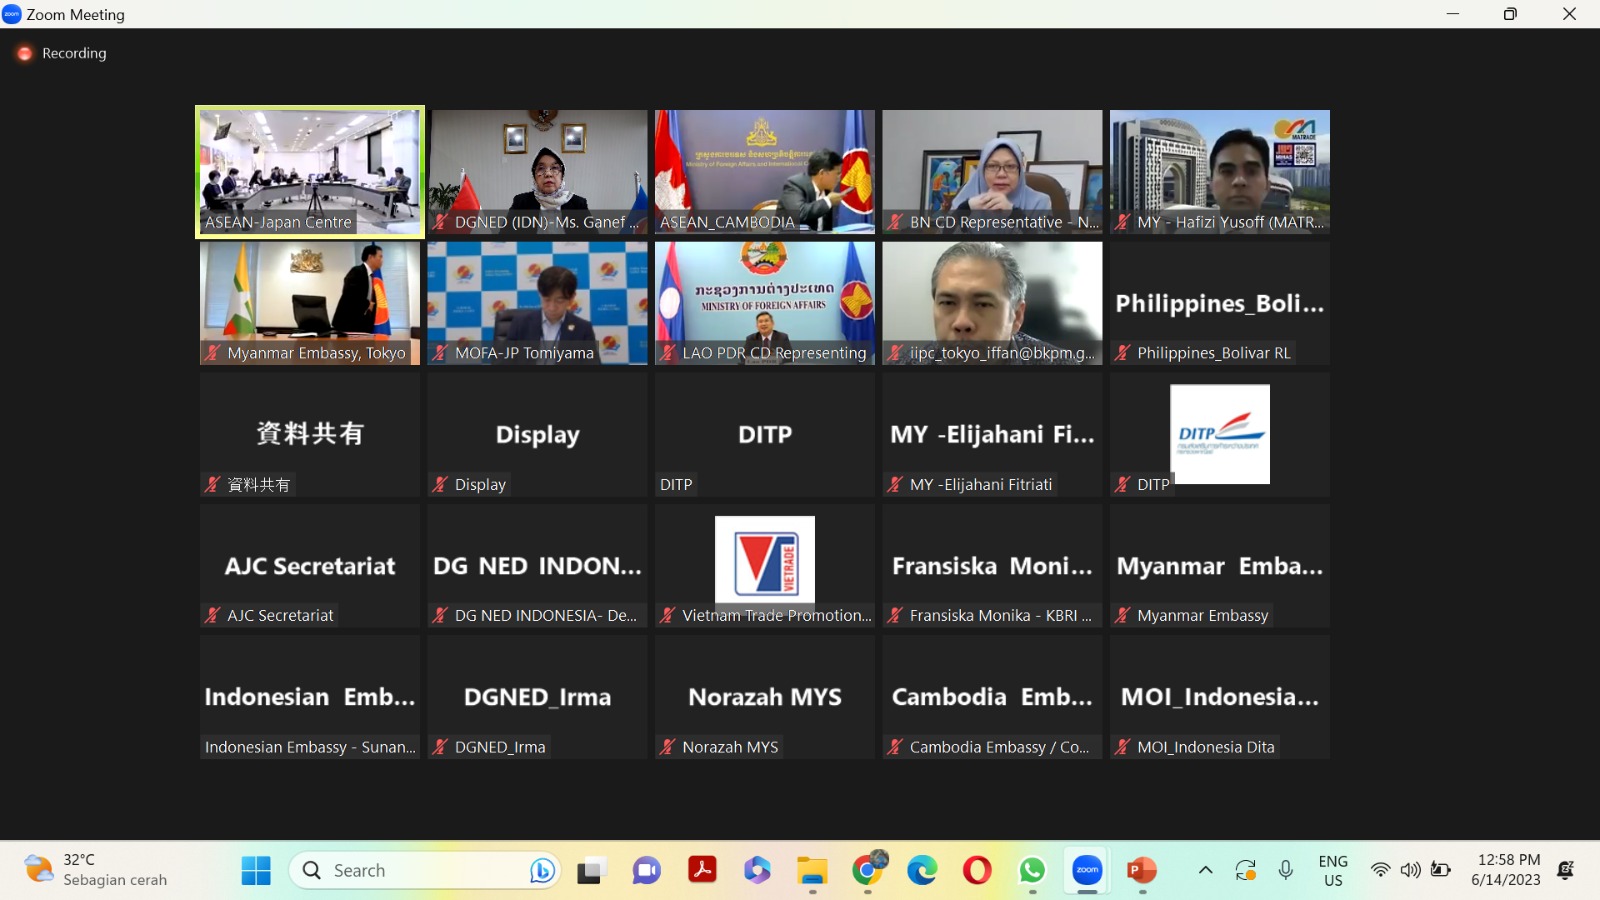
Task: Open the notification bell icon
Action: tap(1566, 870)
